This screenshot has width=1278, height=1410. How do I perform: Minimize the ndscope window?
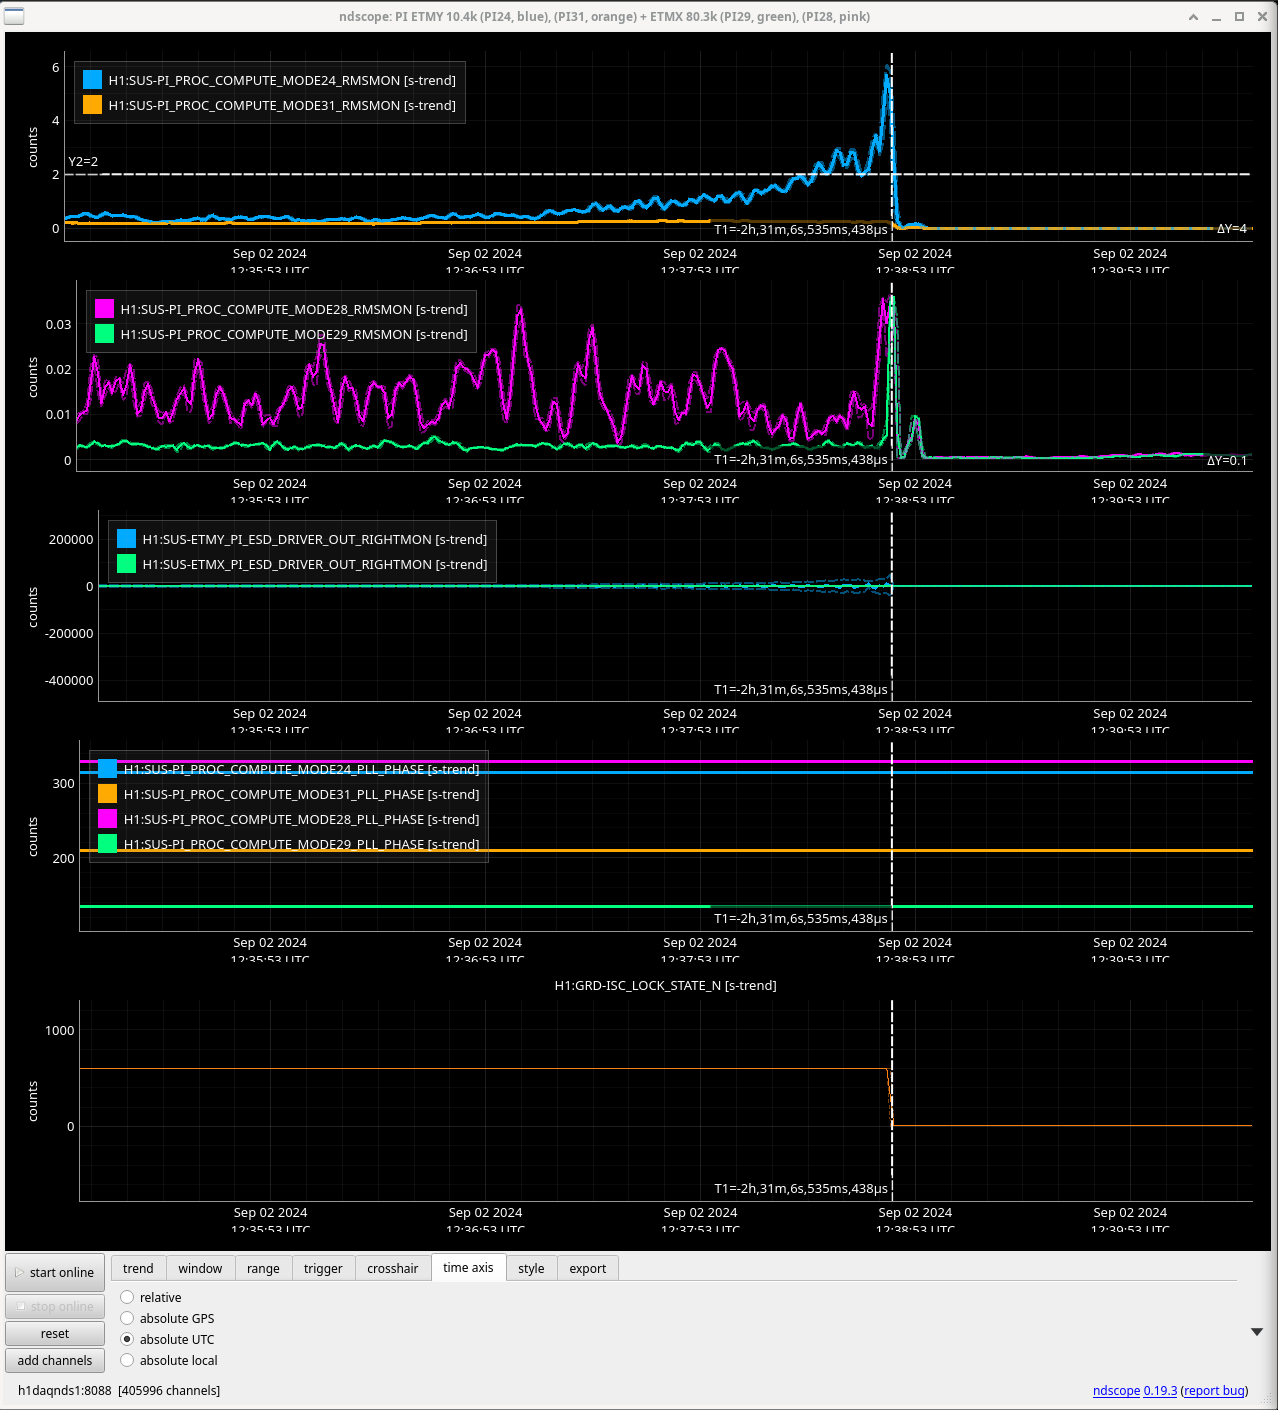click(1216, 17)
